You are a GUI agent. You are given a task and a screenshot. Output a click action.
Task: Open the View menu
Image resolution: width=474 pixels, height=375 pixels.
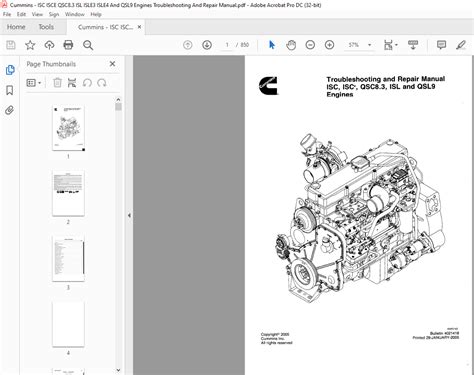tap(37, 14)
